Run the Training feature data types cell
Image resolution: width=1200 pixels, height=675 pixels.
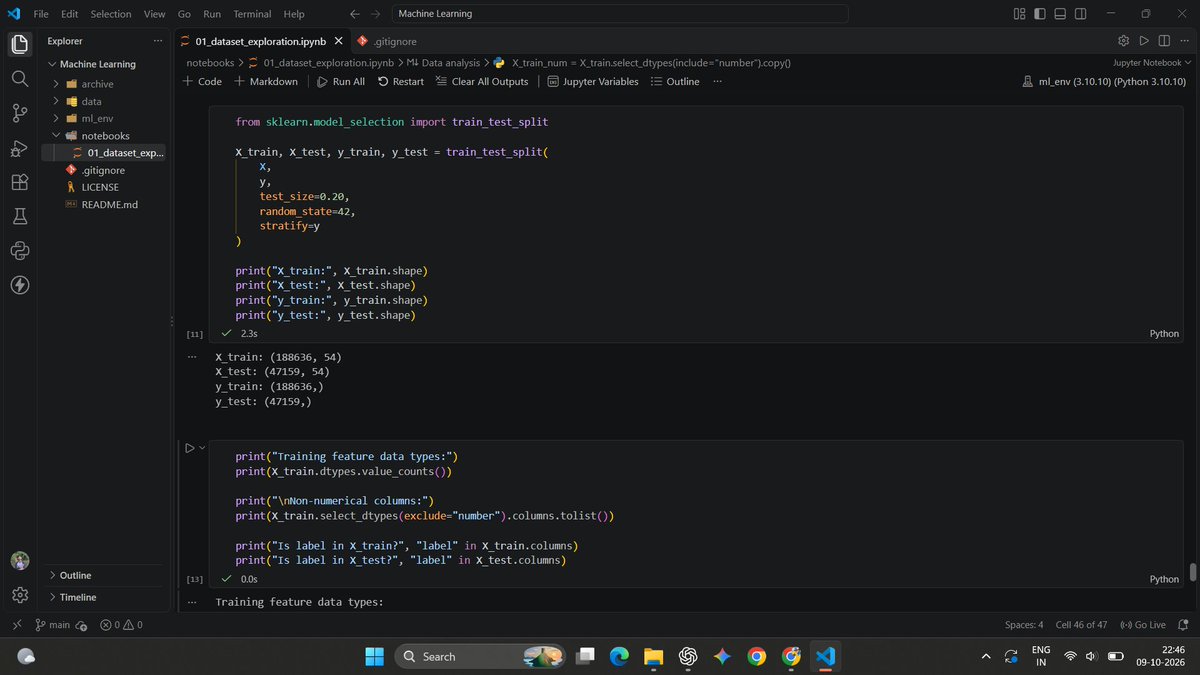coord(189,448)
